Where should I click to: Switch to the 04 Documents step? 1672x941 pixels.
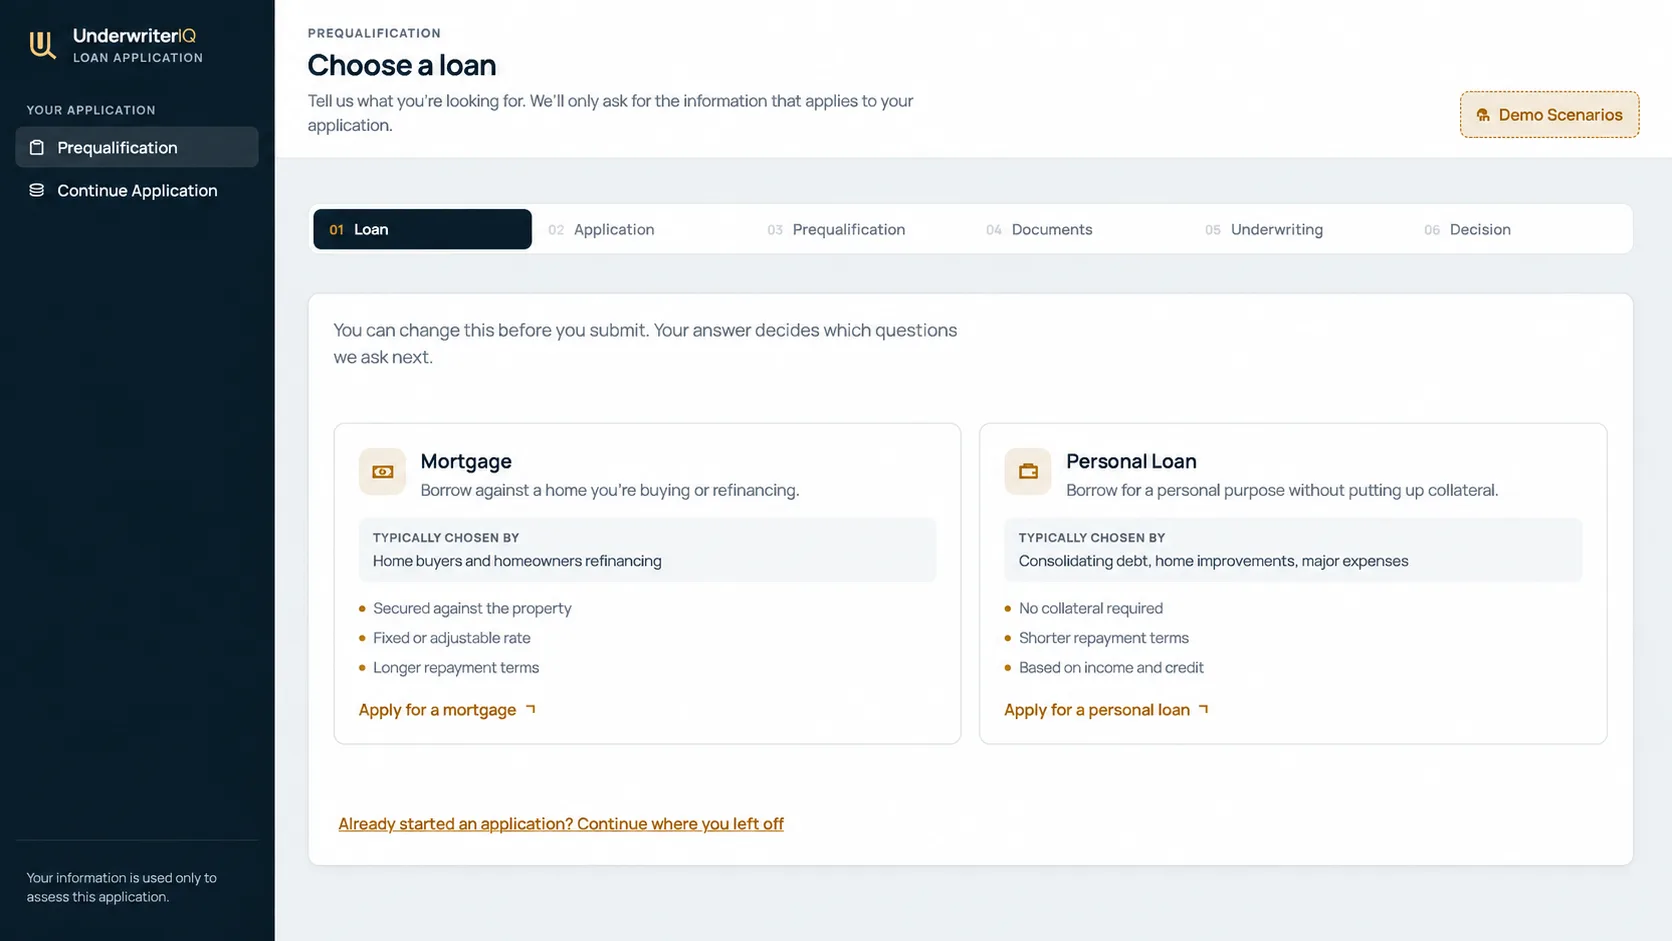coord(1079,229)
